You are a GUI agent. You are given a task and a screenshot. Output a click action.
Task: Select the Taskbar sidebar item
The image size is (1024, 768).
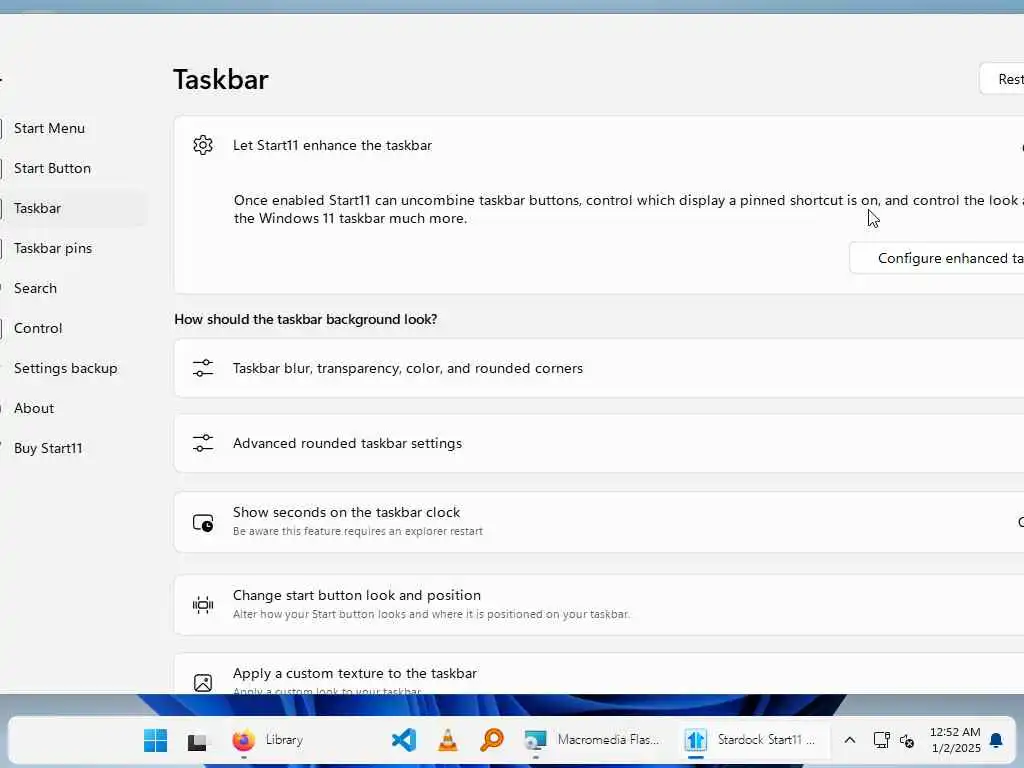coord(37,208)
